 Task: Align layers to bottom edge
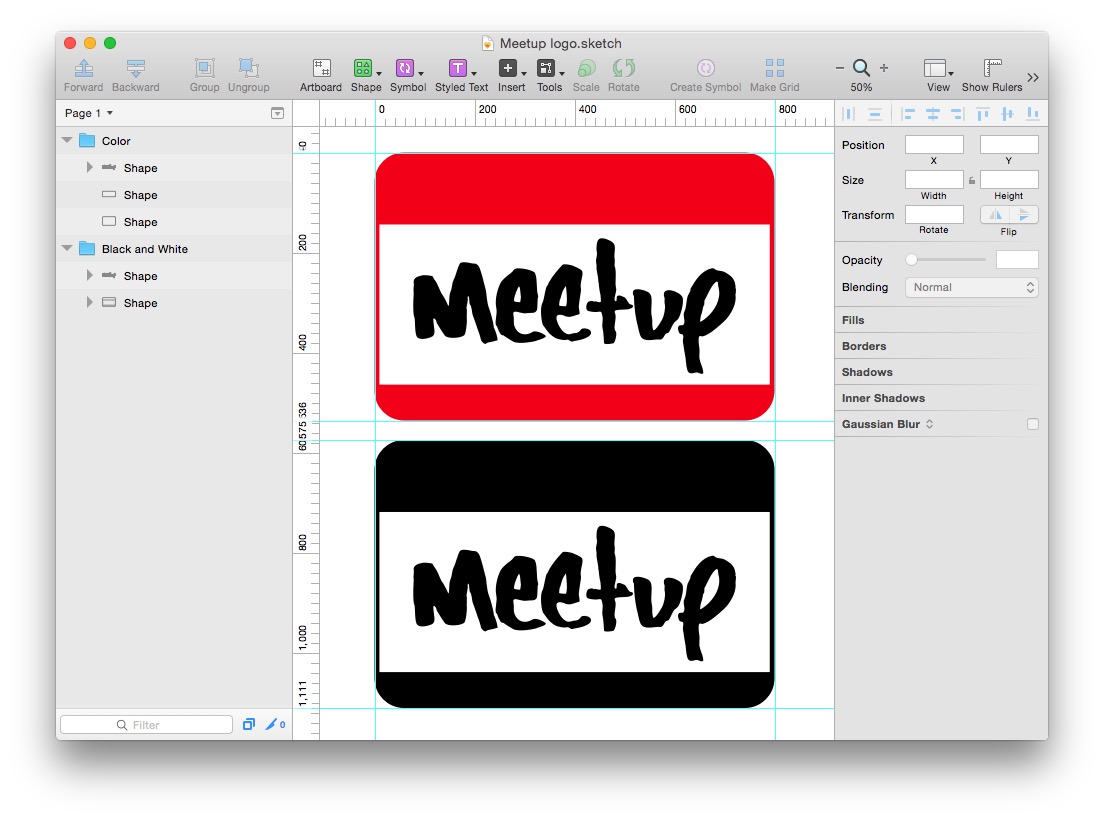click(x=1033, y=114)
